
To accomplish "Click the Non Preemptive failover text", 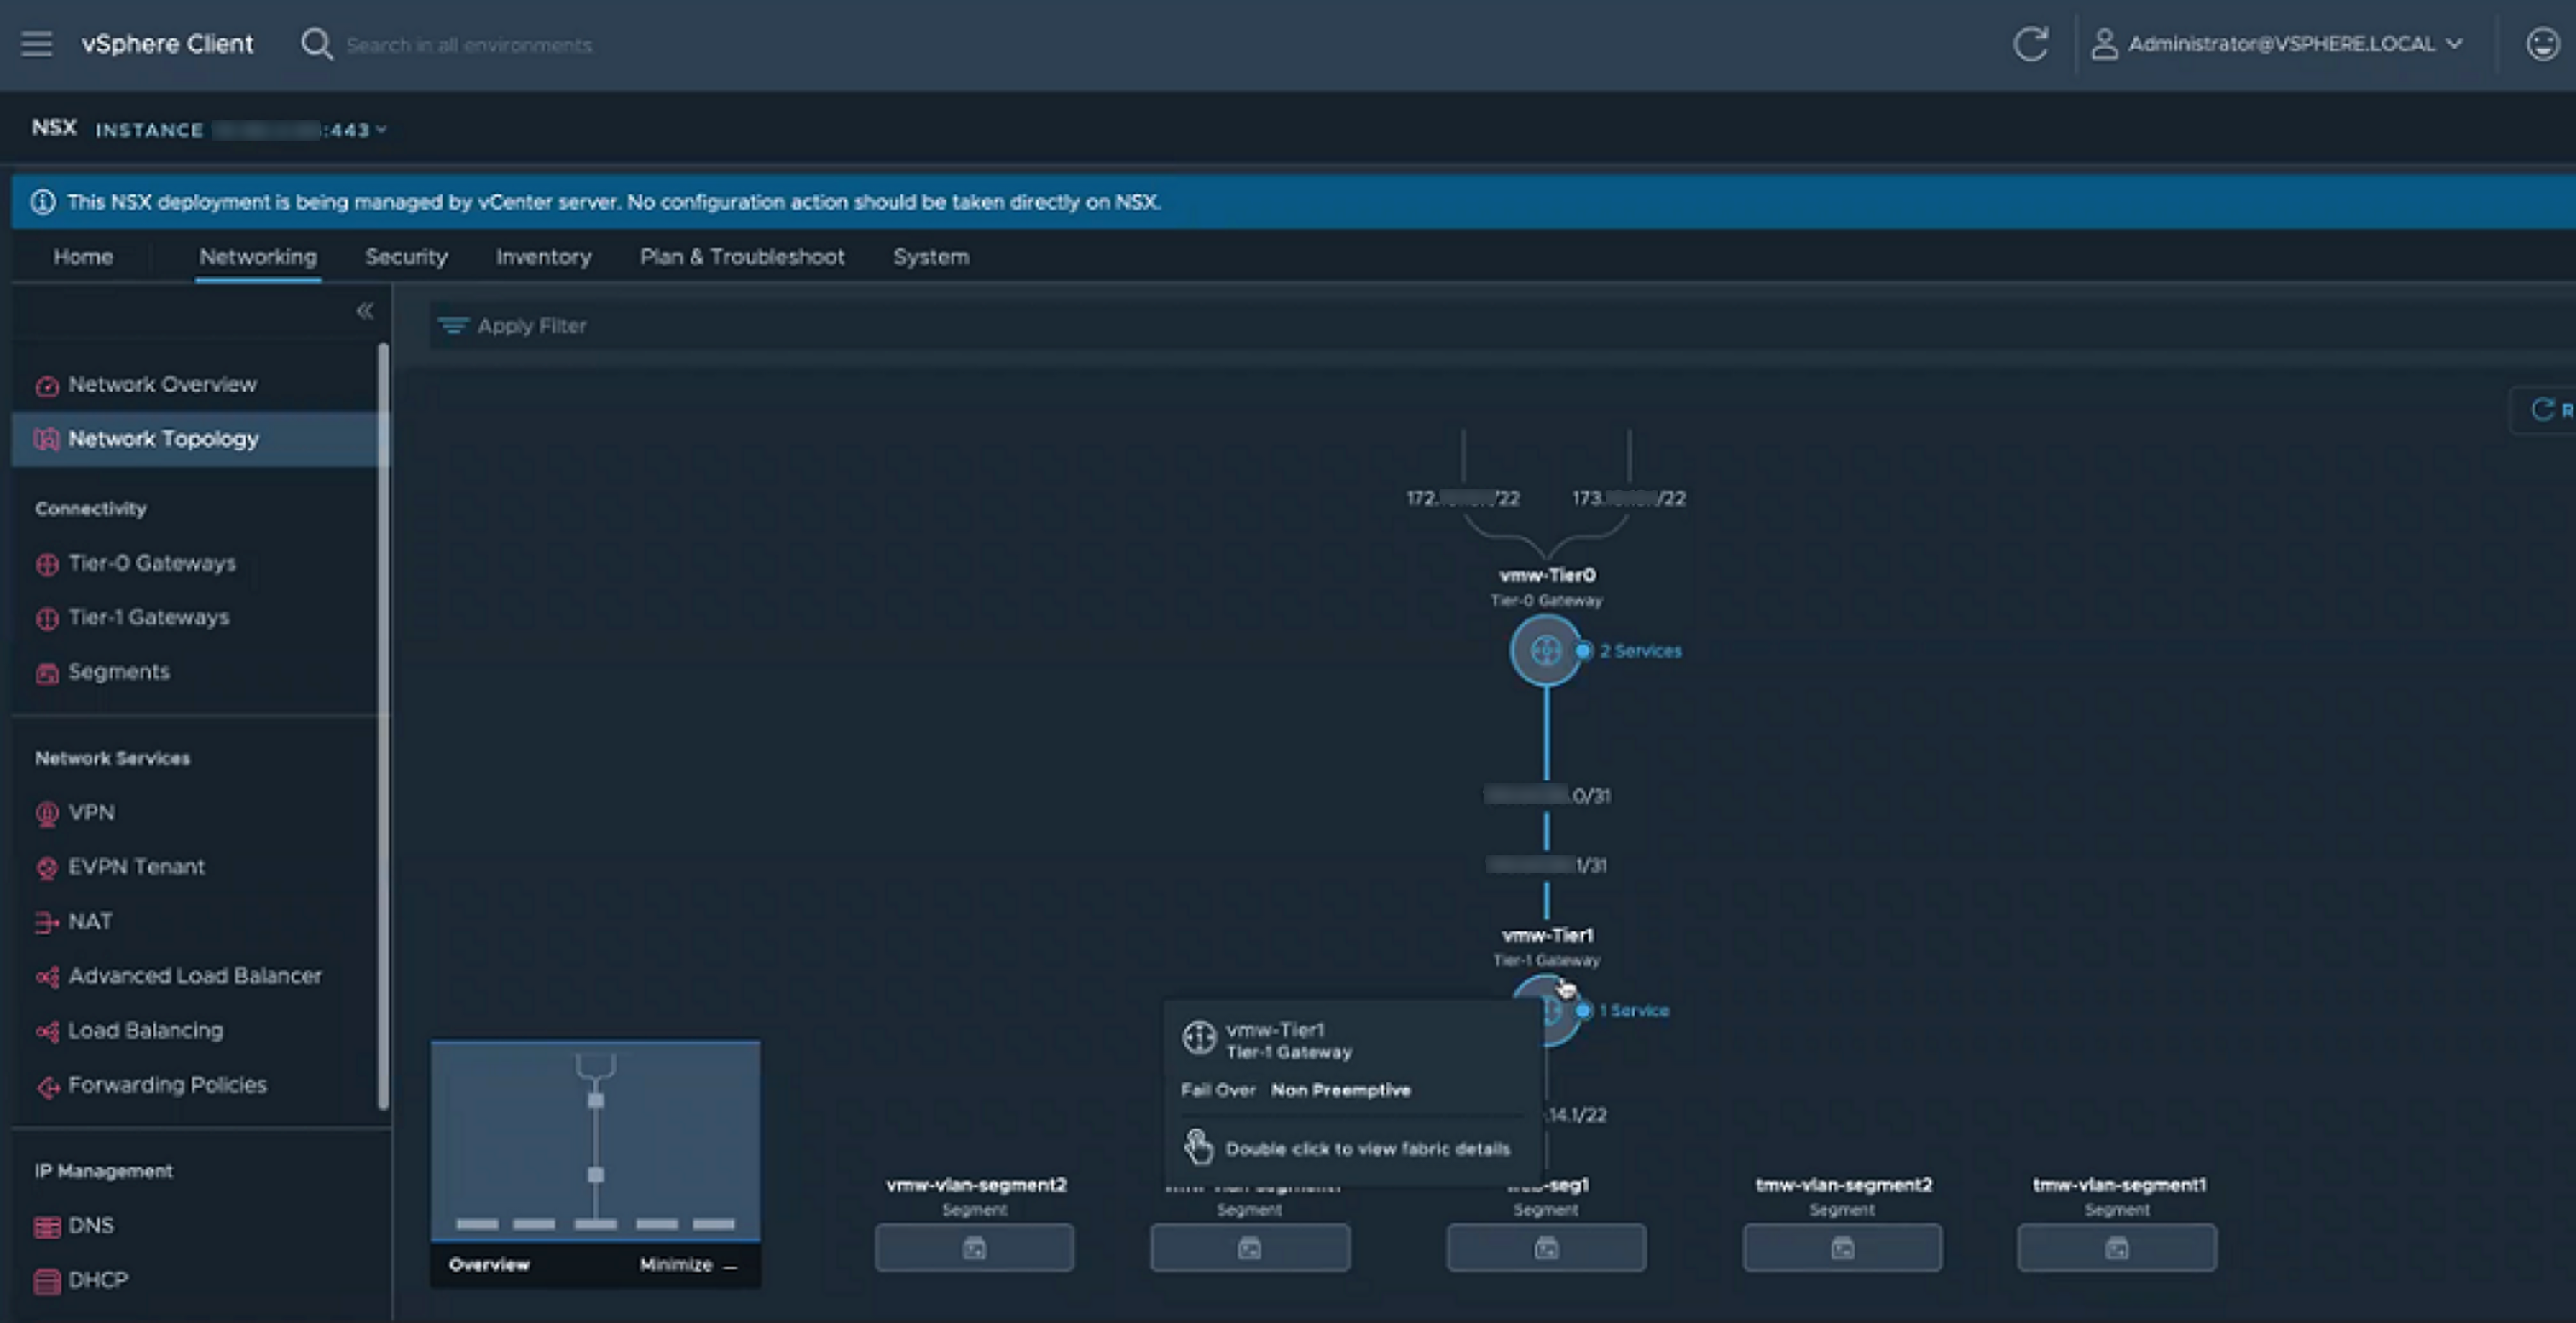I will 1340,1091.
